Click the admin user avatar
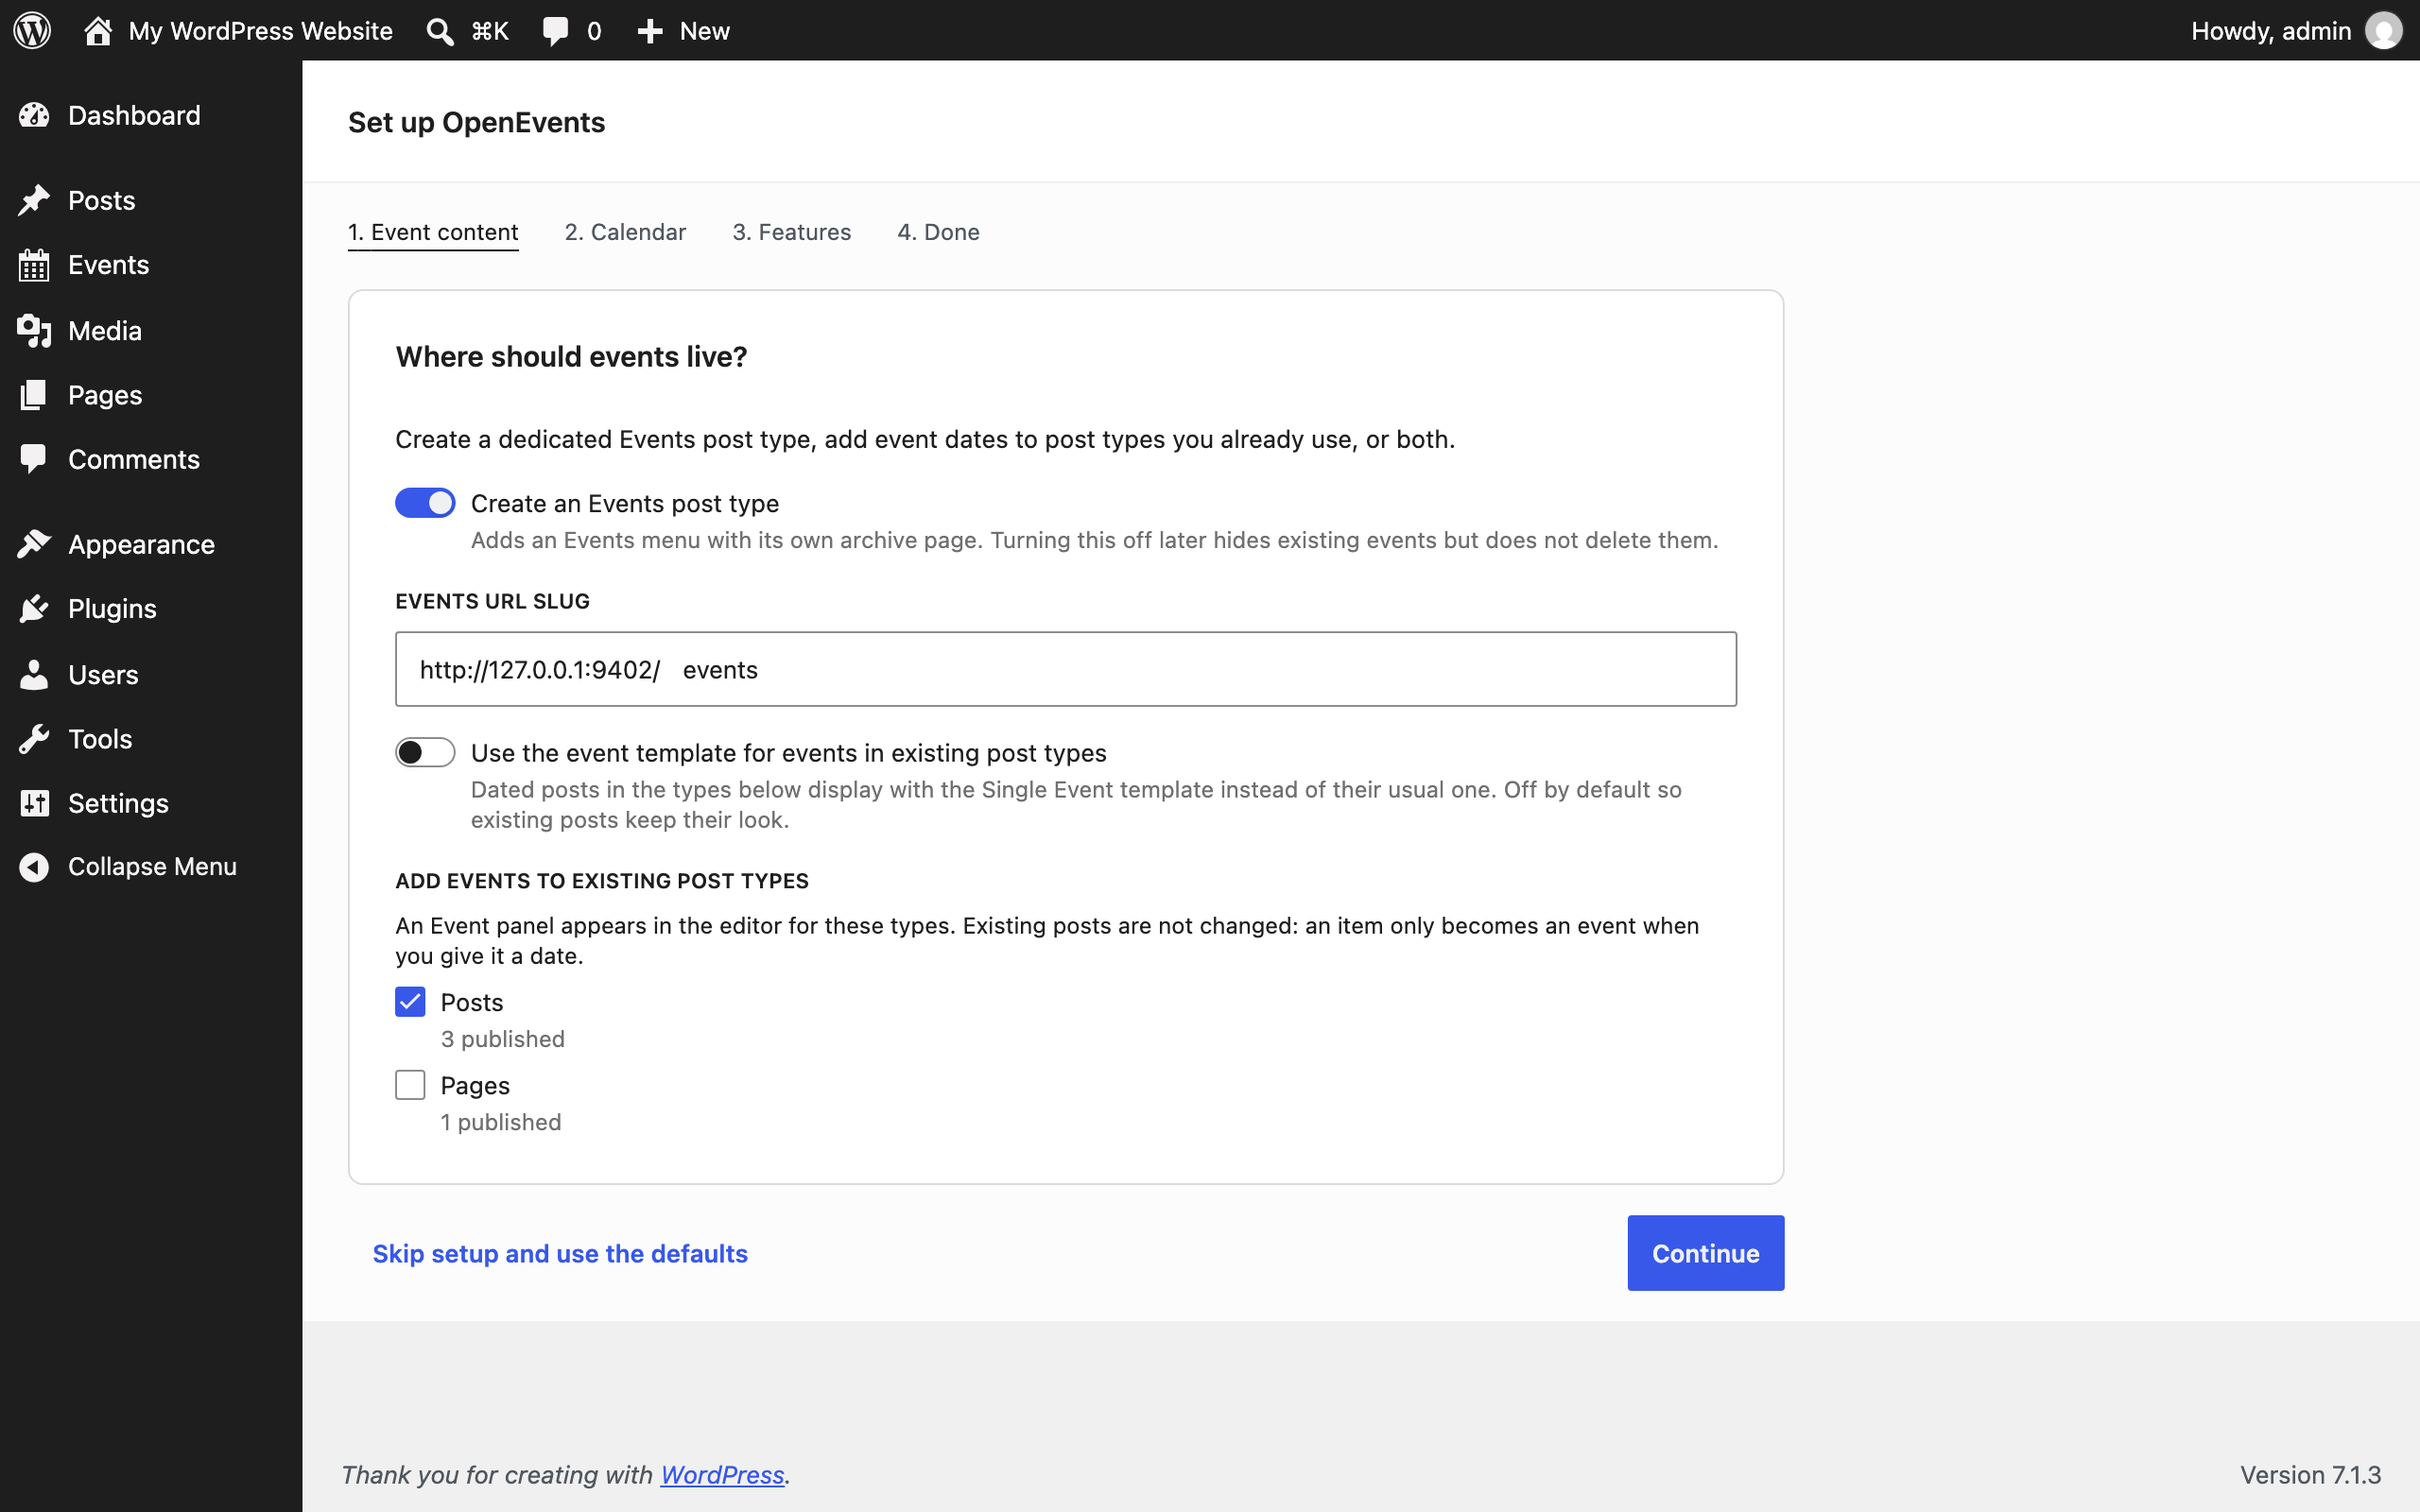 point(2383,31)
